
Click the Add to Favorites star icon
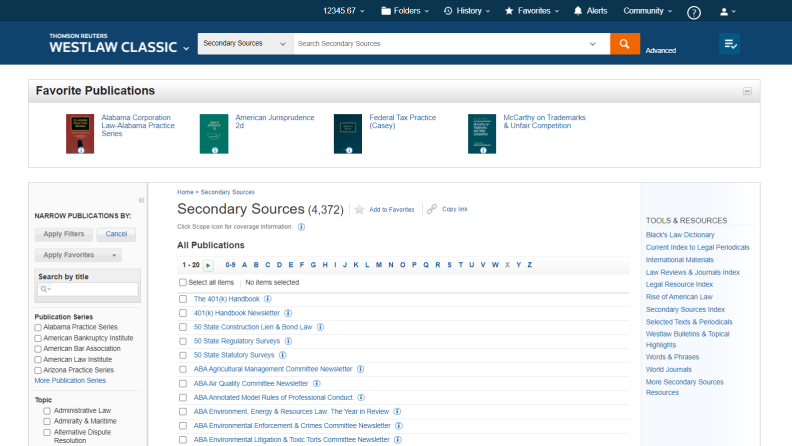(360, 210)
